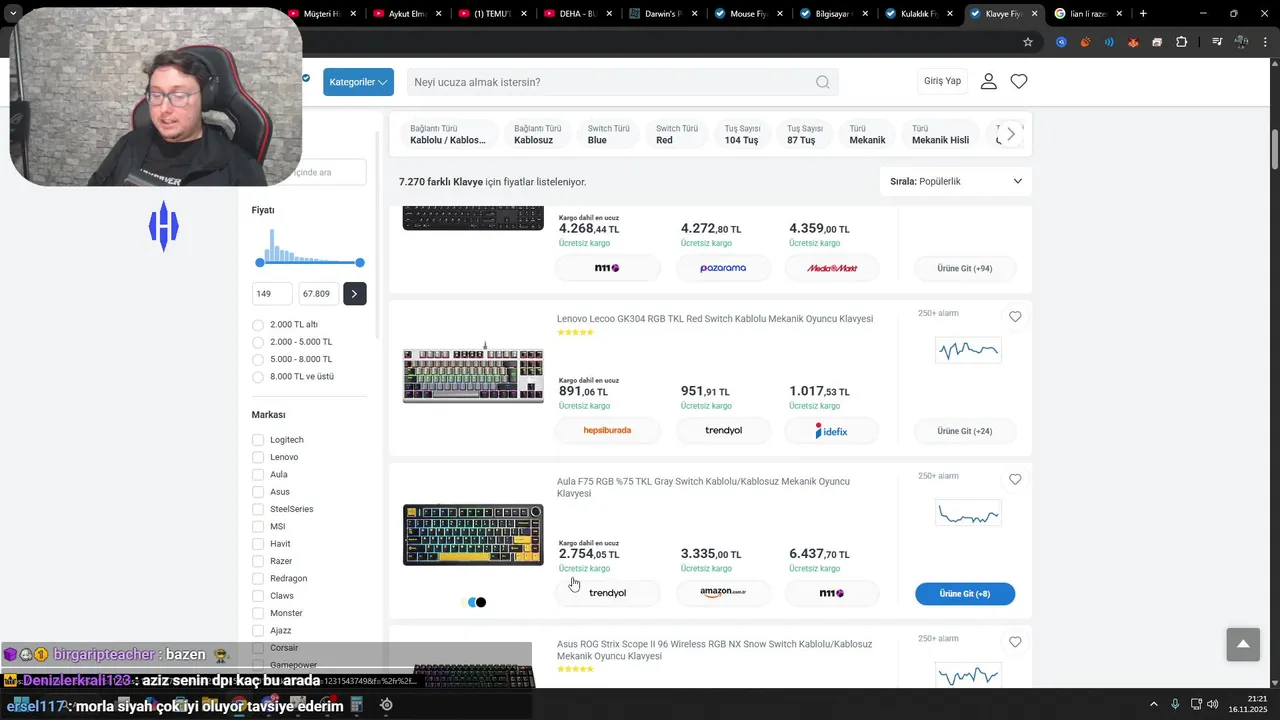Jump back to top of page
Viewport: 1280px width, 720px height.
coord(1243,644)
